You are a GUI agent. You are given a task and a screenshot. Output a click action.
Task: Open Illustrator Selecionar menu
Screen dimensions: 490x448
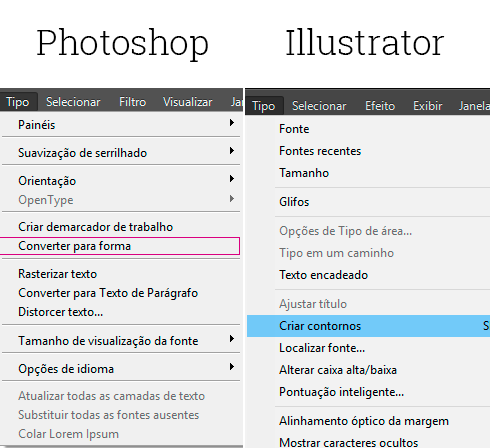[319, 106]
